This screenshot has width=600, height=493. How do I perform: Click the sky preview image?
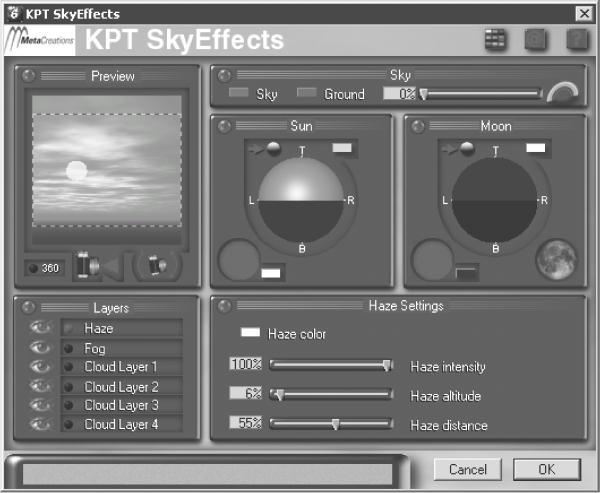point(106,170)
